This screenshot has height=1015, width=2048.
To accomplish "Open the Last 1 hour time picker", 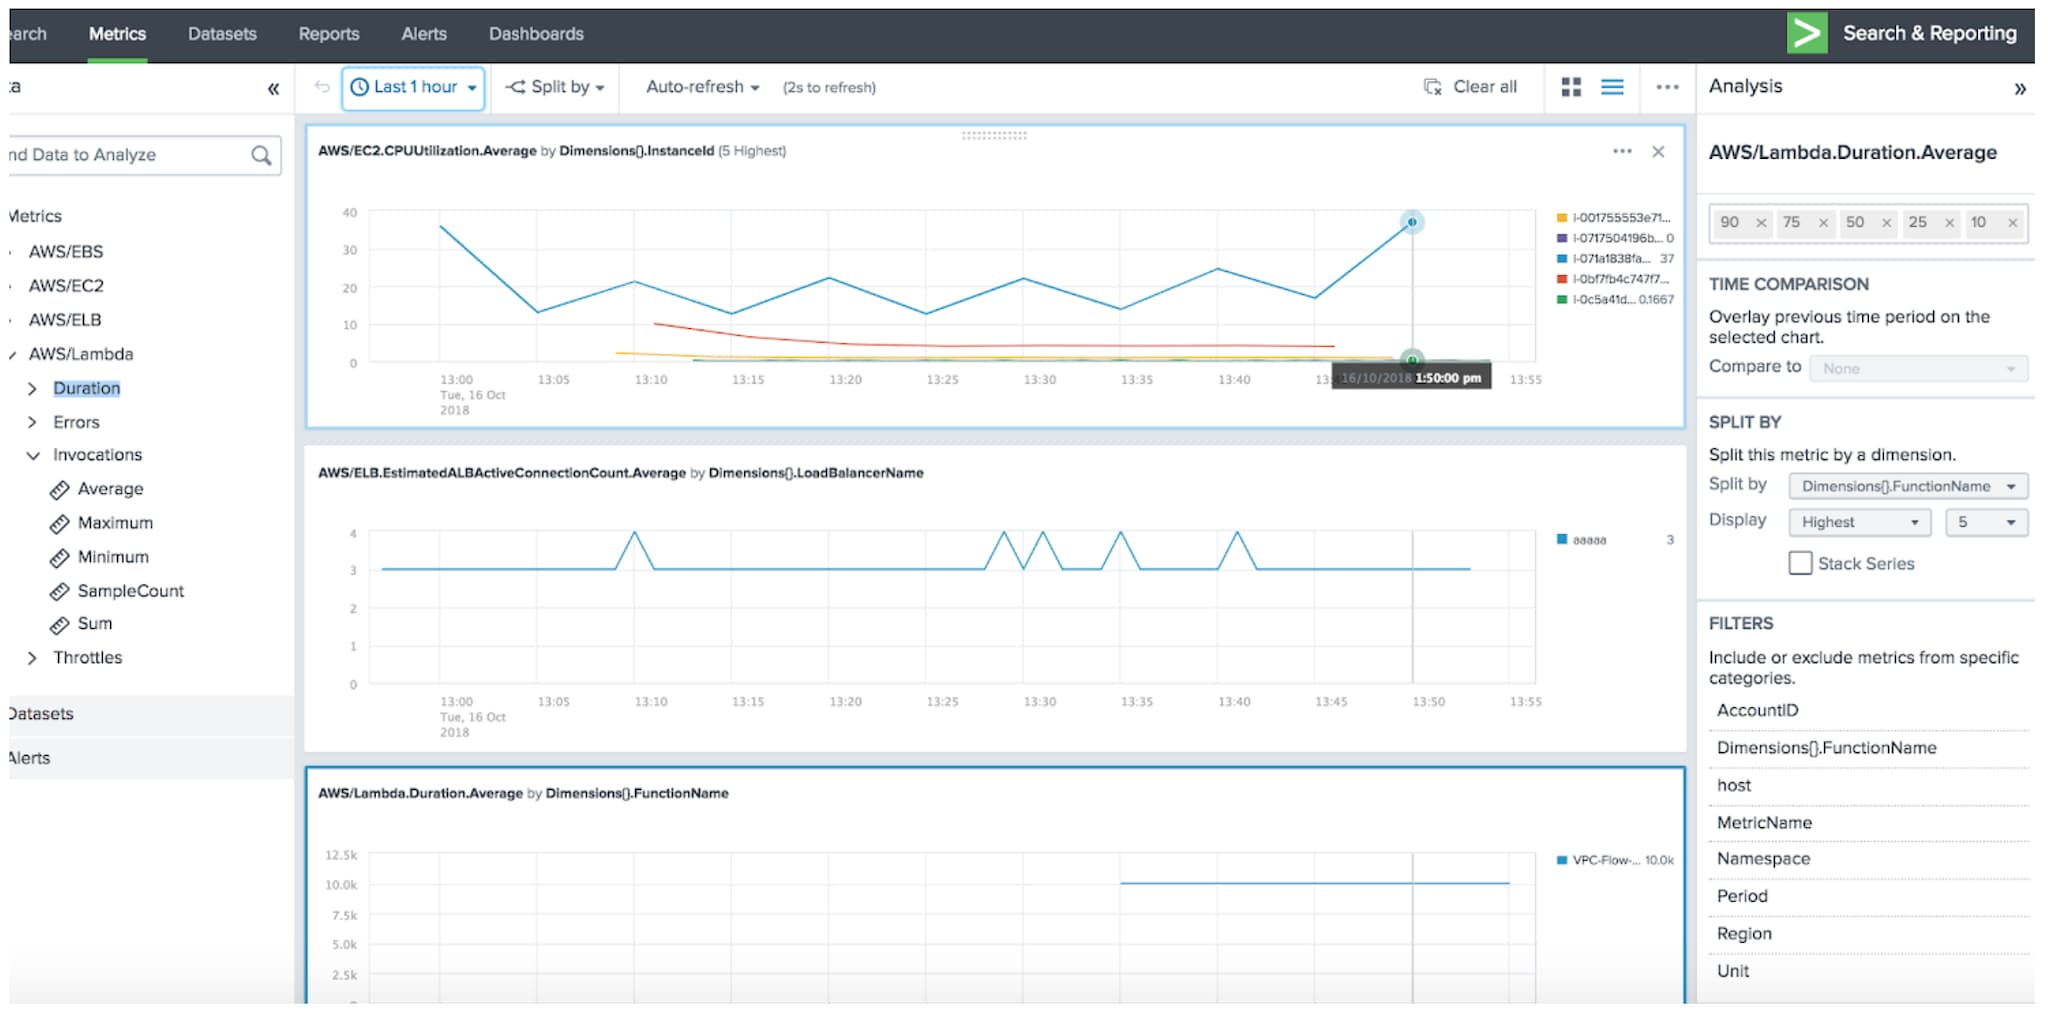I will (x=414, y=88).
